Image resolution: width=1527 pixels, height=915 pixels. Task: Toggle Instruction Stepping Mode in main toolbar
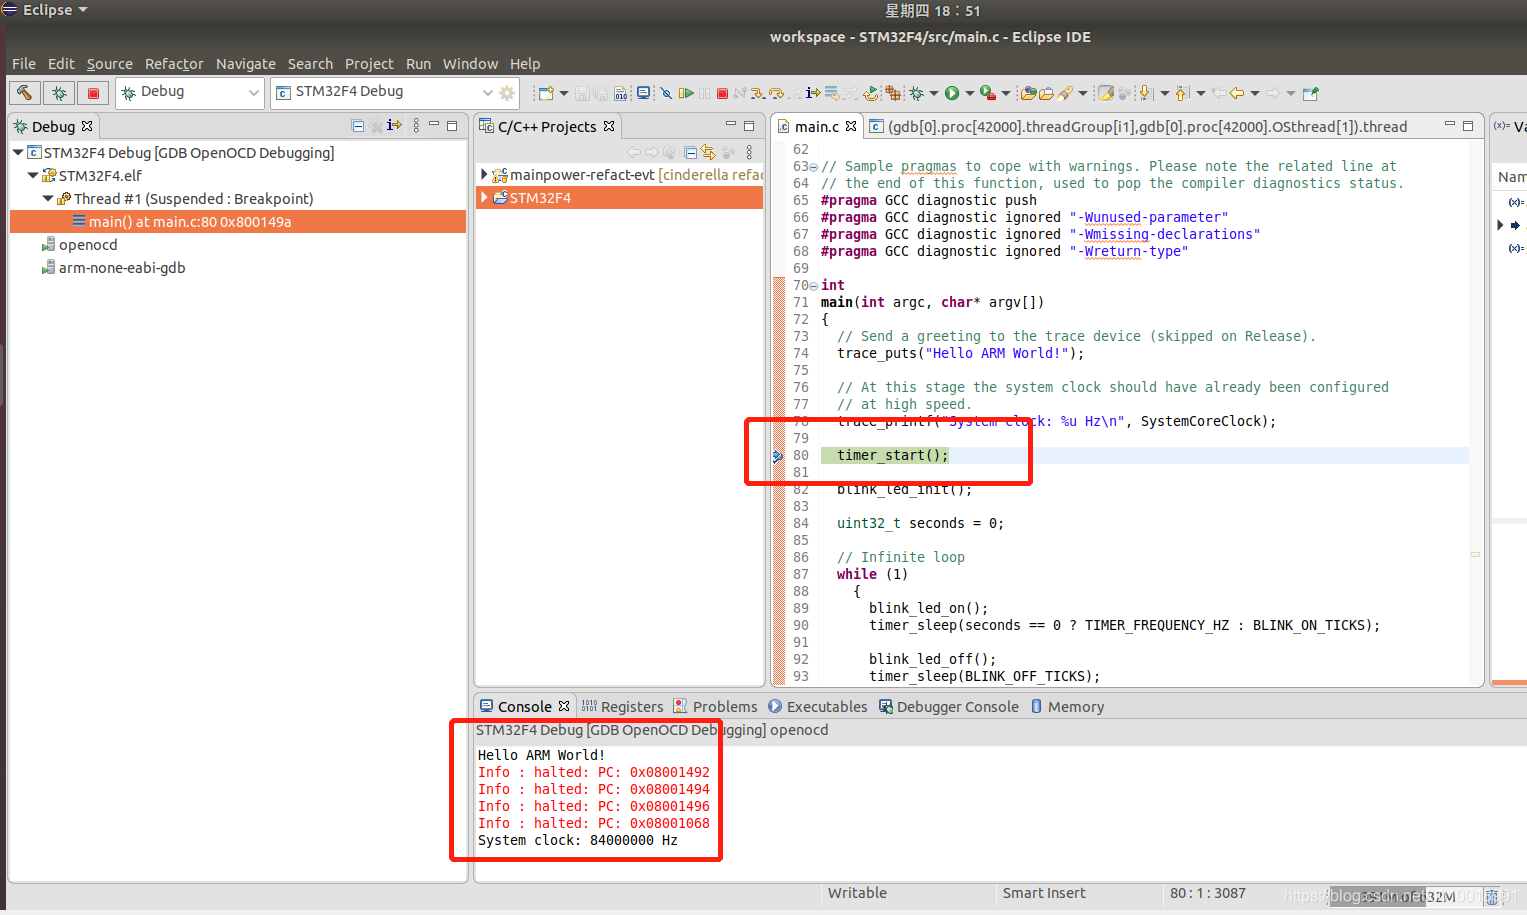point(813,93)
